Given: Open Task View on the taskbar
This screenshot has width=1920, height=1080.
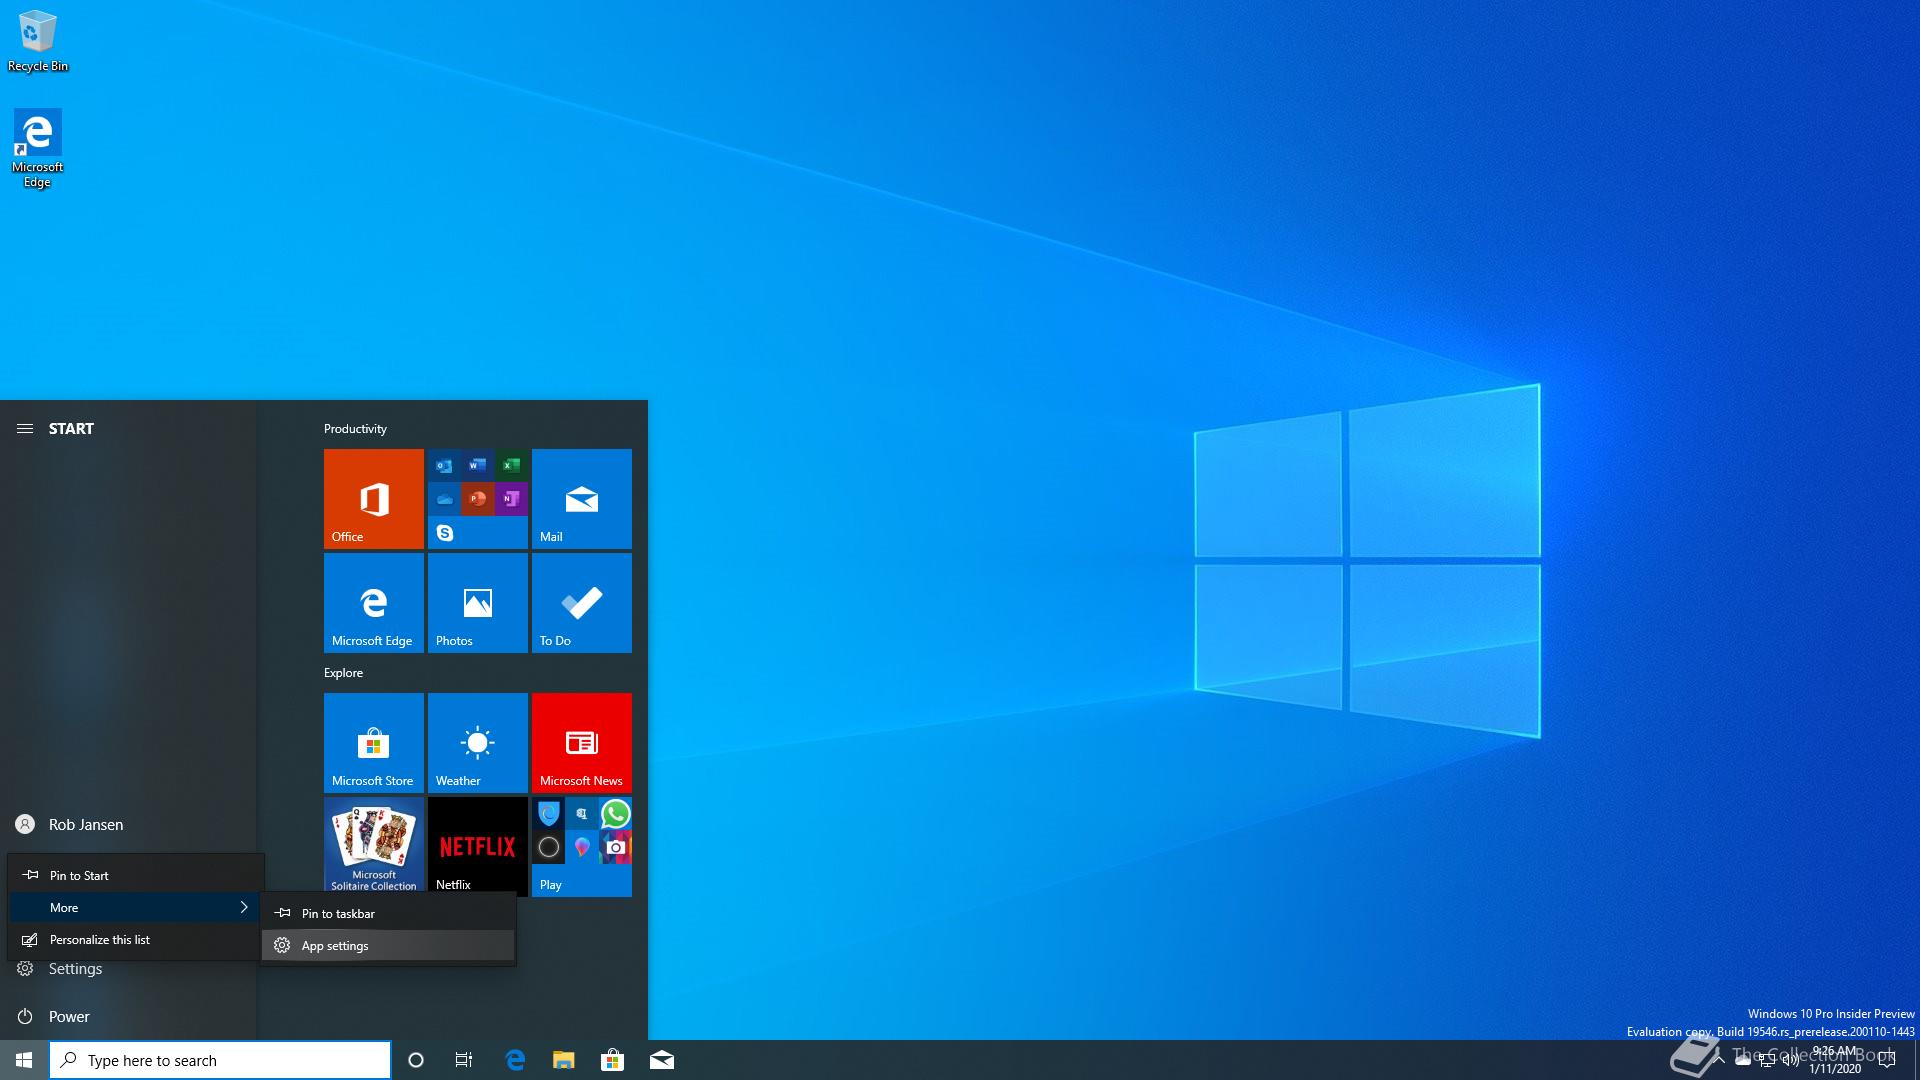Looking at the screenshot, I should tap(464, 1060).
